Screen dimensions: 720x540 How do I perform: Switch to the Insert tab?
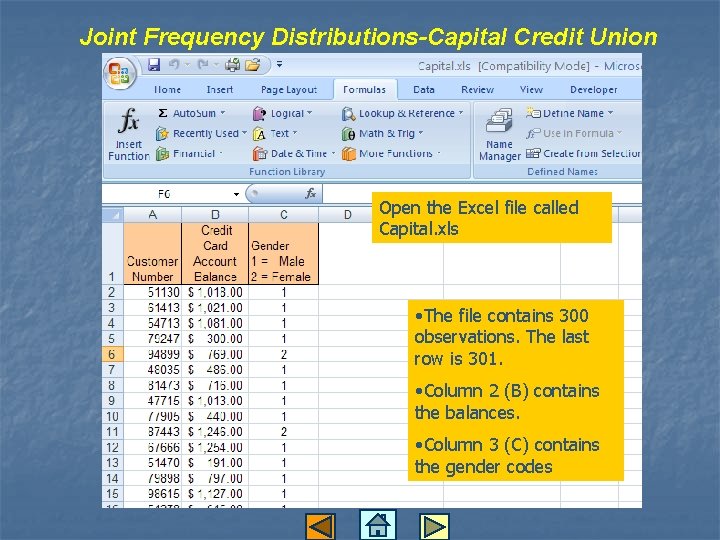pyautogui.click(x=219, y=90)
